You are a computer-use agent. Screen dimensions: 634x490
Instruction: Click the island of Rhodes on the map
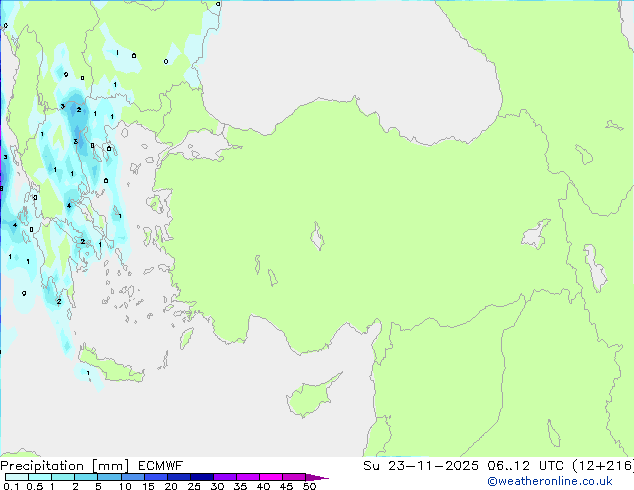click(x=186, y=338)
